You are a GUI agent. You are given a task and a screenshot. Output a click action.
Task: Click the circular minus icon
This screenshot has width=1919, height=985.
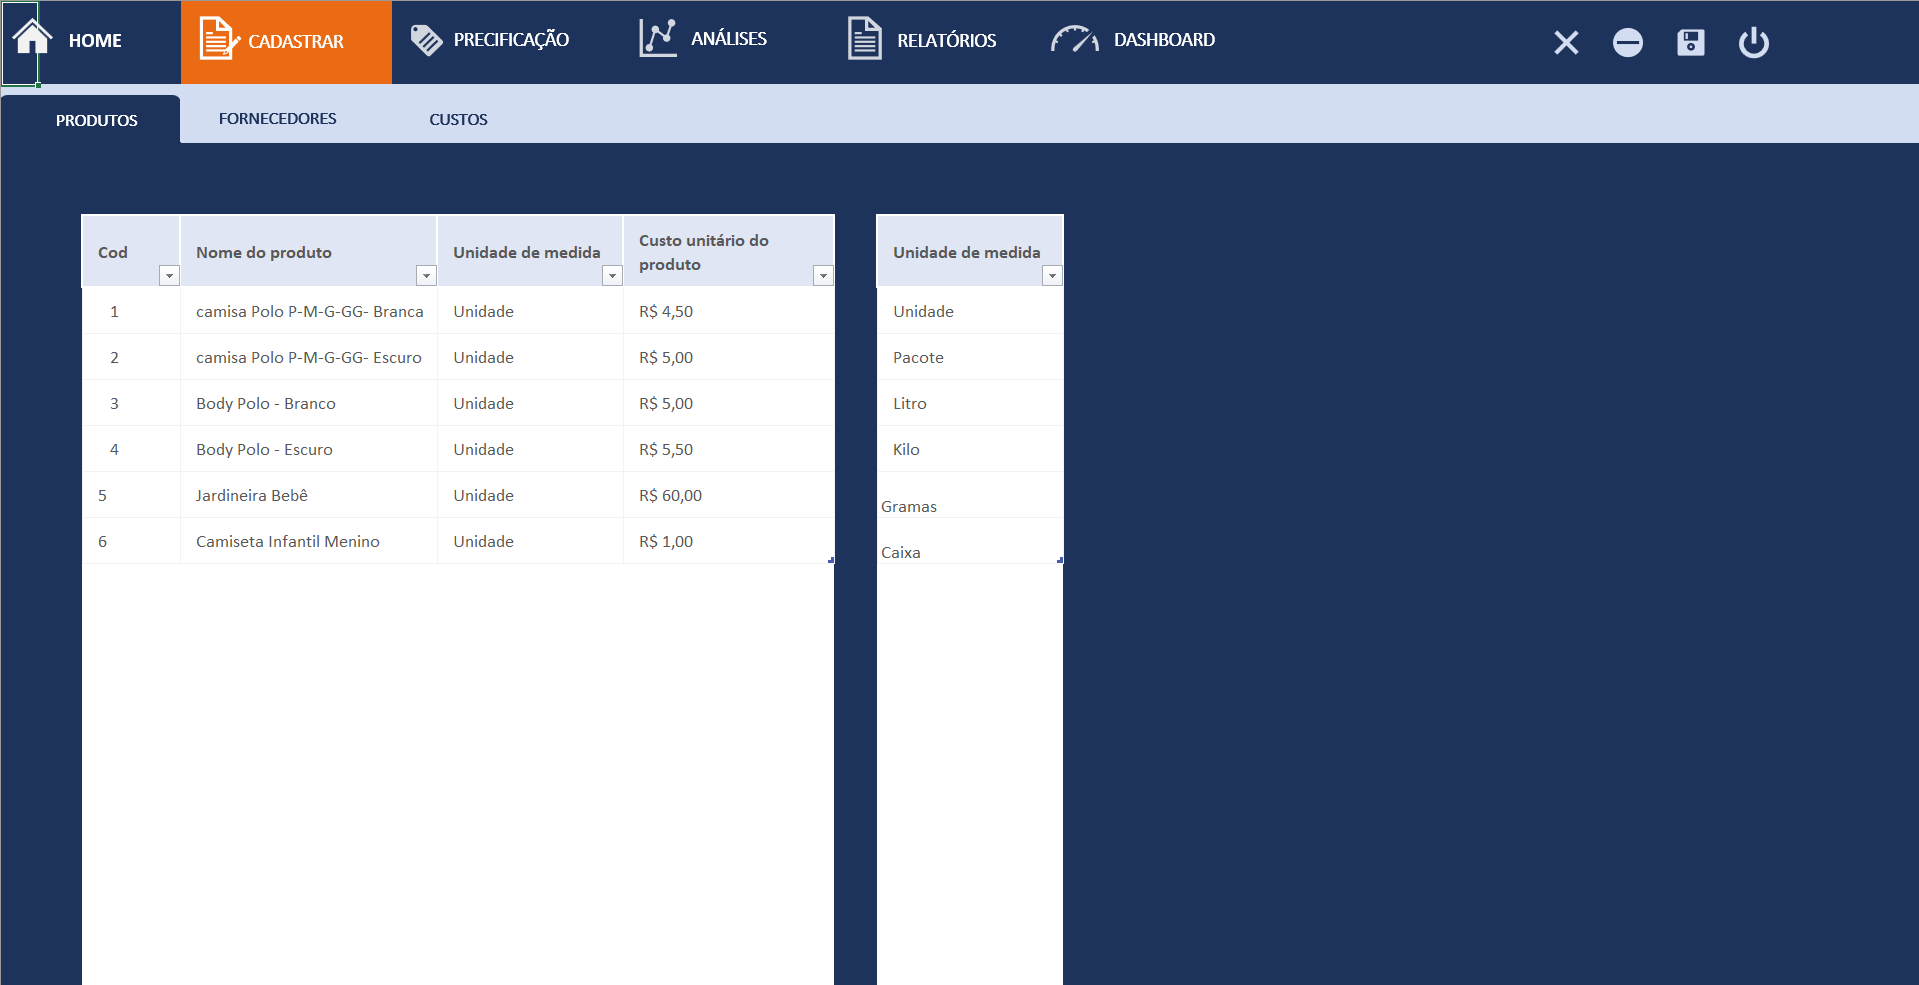[1627, 42]
